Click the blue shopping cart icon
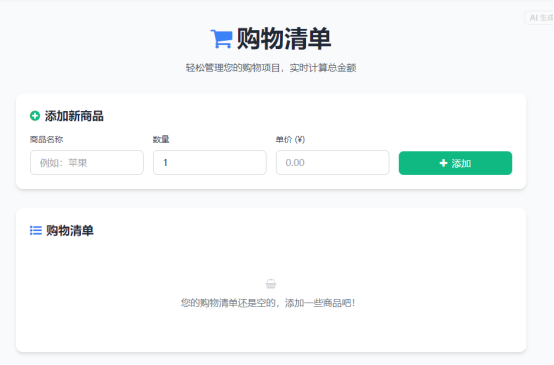 point(222,39)
